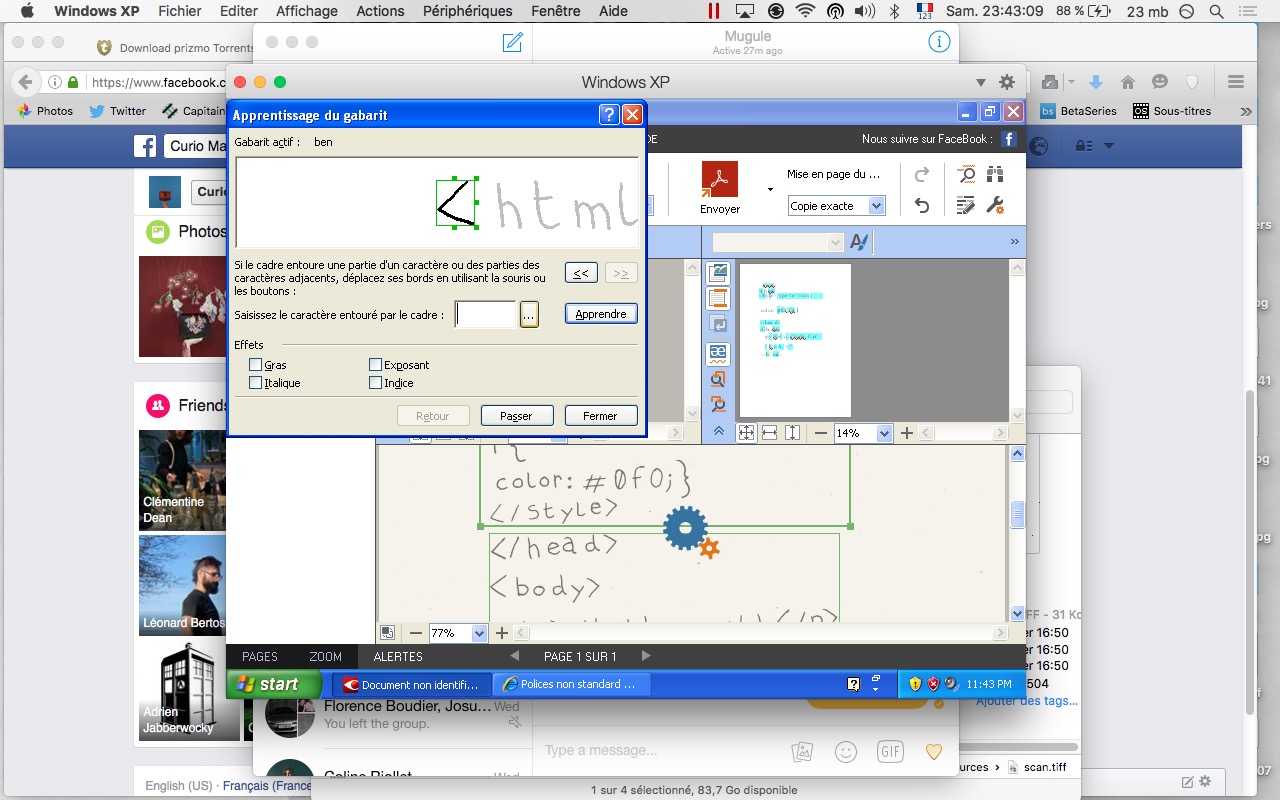
Task: Tick the Exposant checkbox
Action: pyautogui.click(x=376, y=365)
